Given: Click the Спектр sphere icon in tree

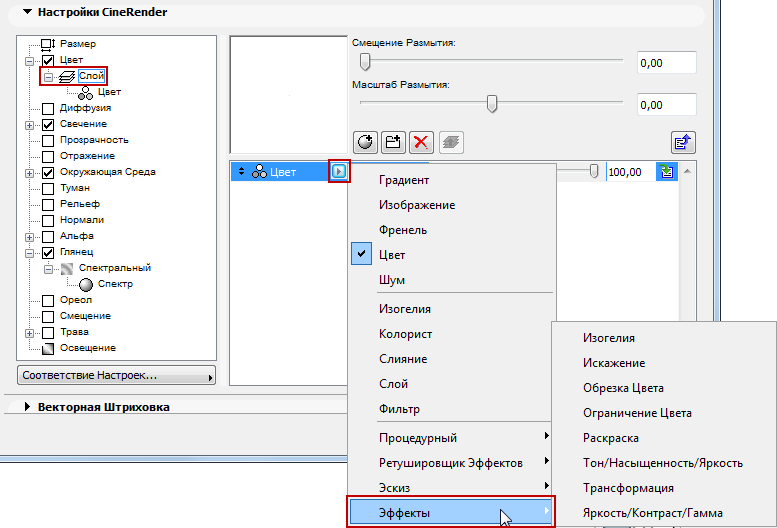Looking at the screenshot, I should coord(86,285).
